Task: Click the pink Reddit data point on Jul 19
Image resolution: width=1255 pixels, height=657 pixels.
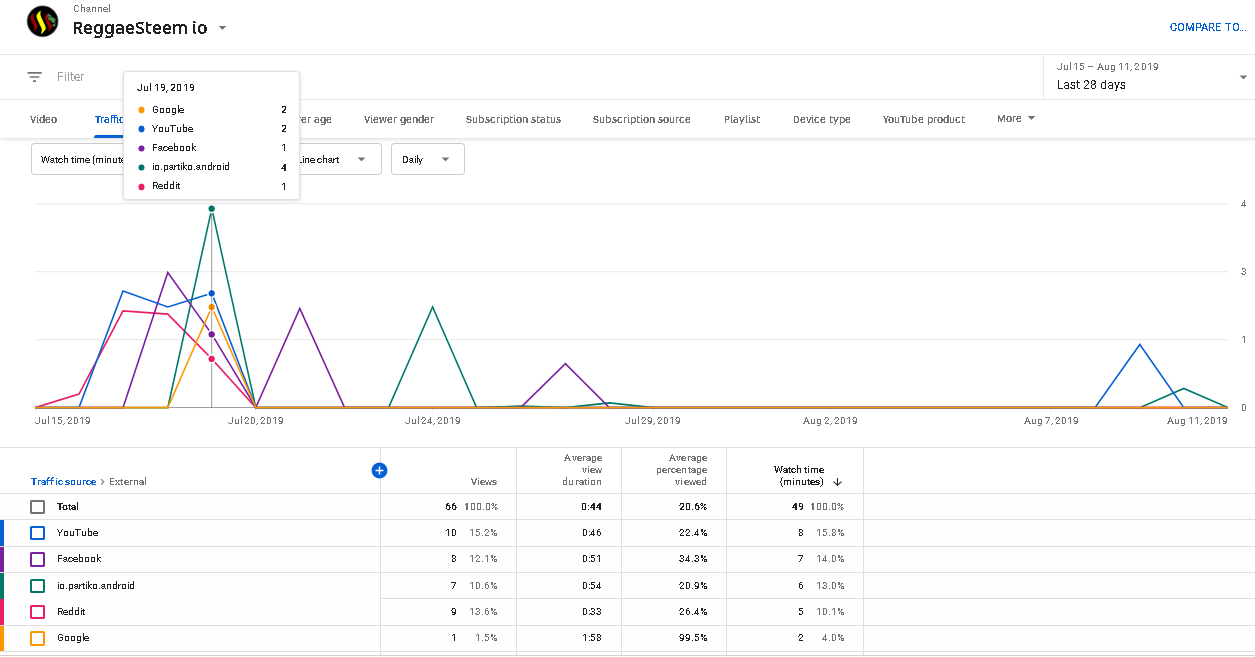Action: 211,359
